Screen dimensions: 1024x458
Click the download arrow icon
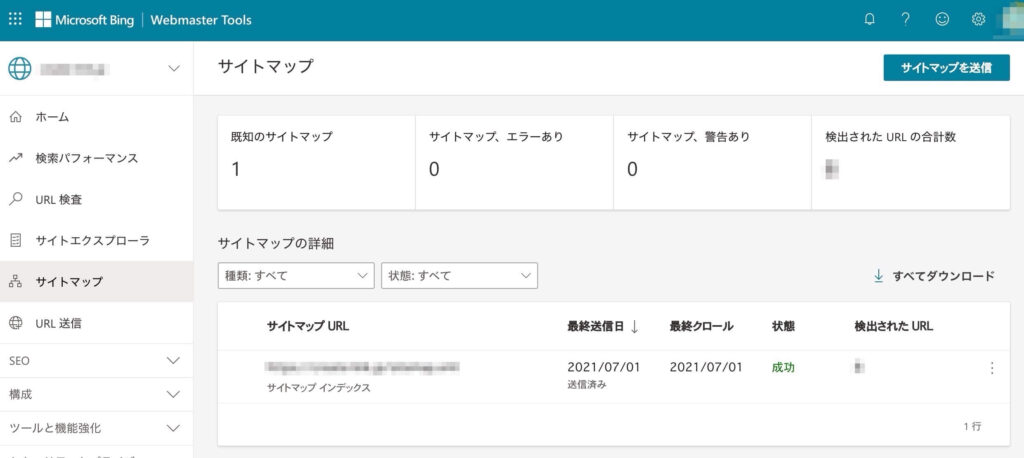point(878,276)
